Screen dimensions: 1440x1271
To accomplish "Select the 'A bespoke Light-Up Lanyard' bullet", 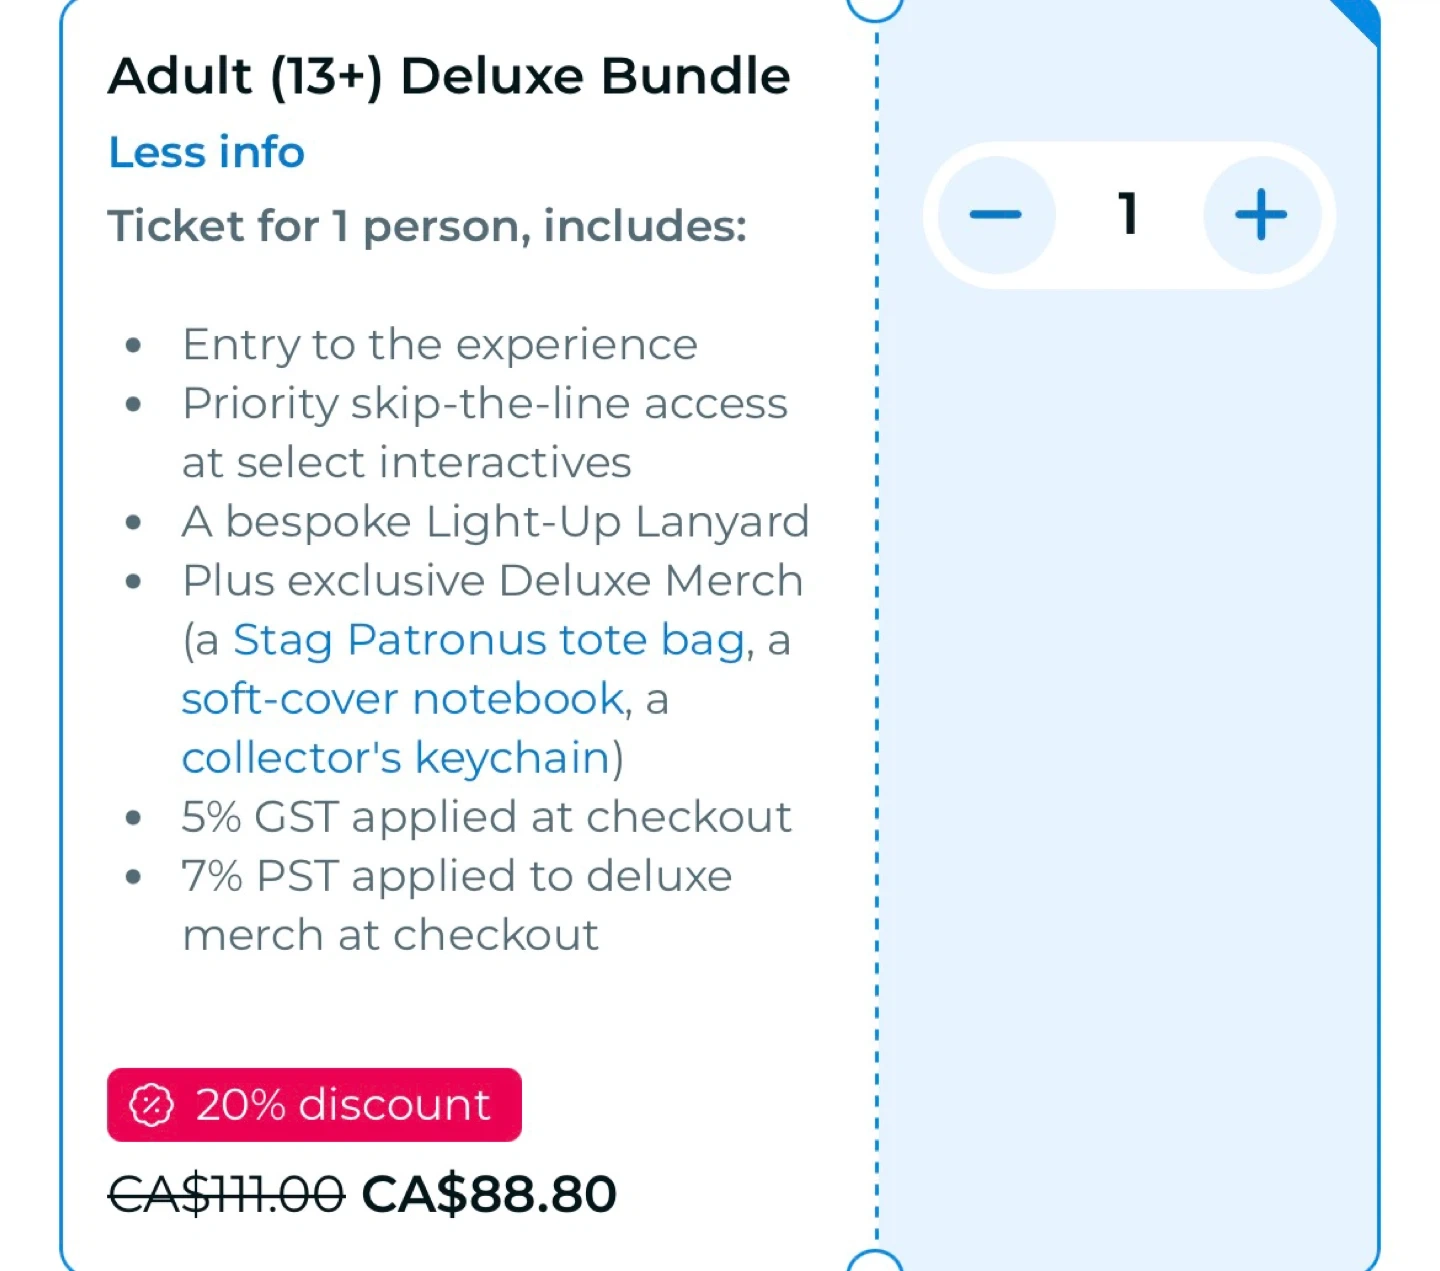I will point(495,522).
